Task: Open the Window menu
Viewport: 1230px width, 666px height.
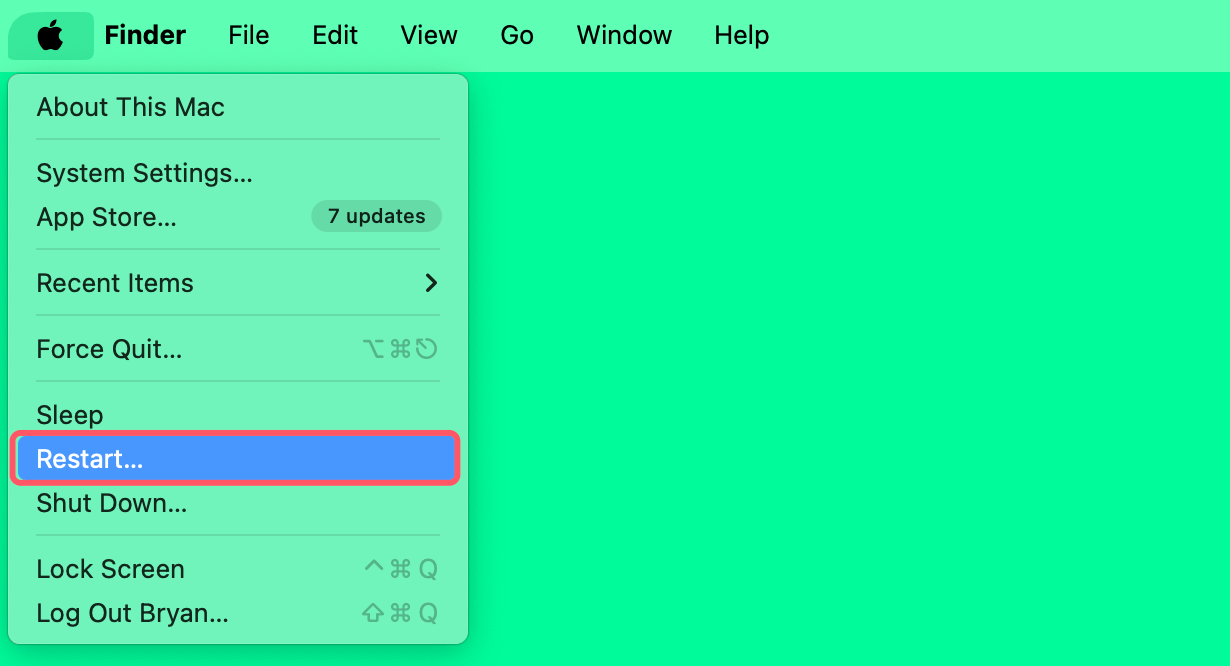Action: click(x=624, y=36)
